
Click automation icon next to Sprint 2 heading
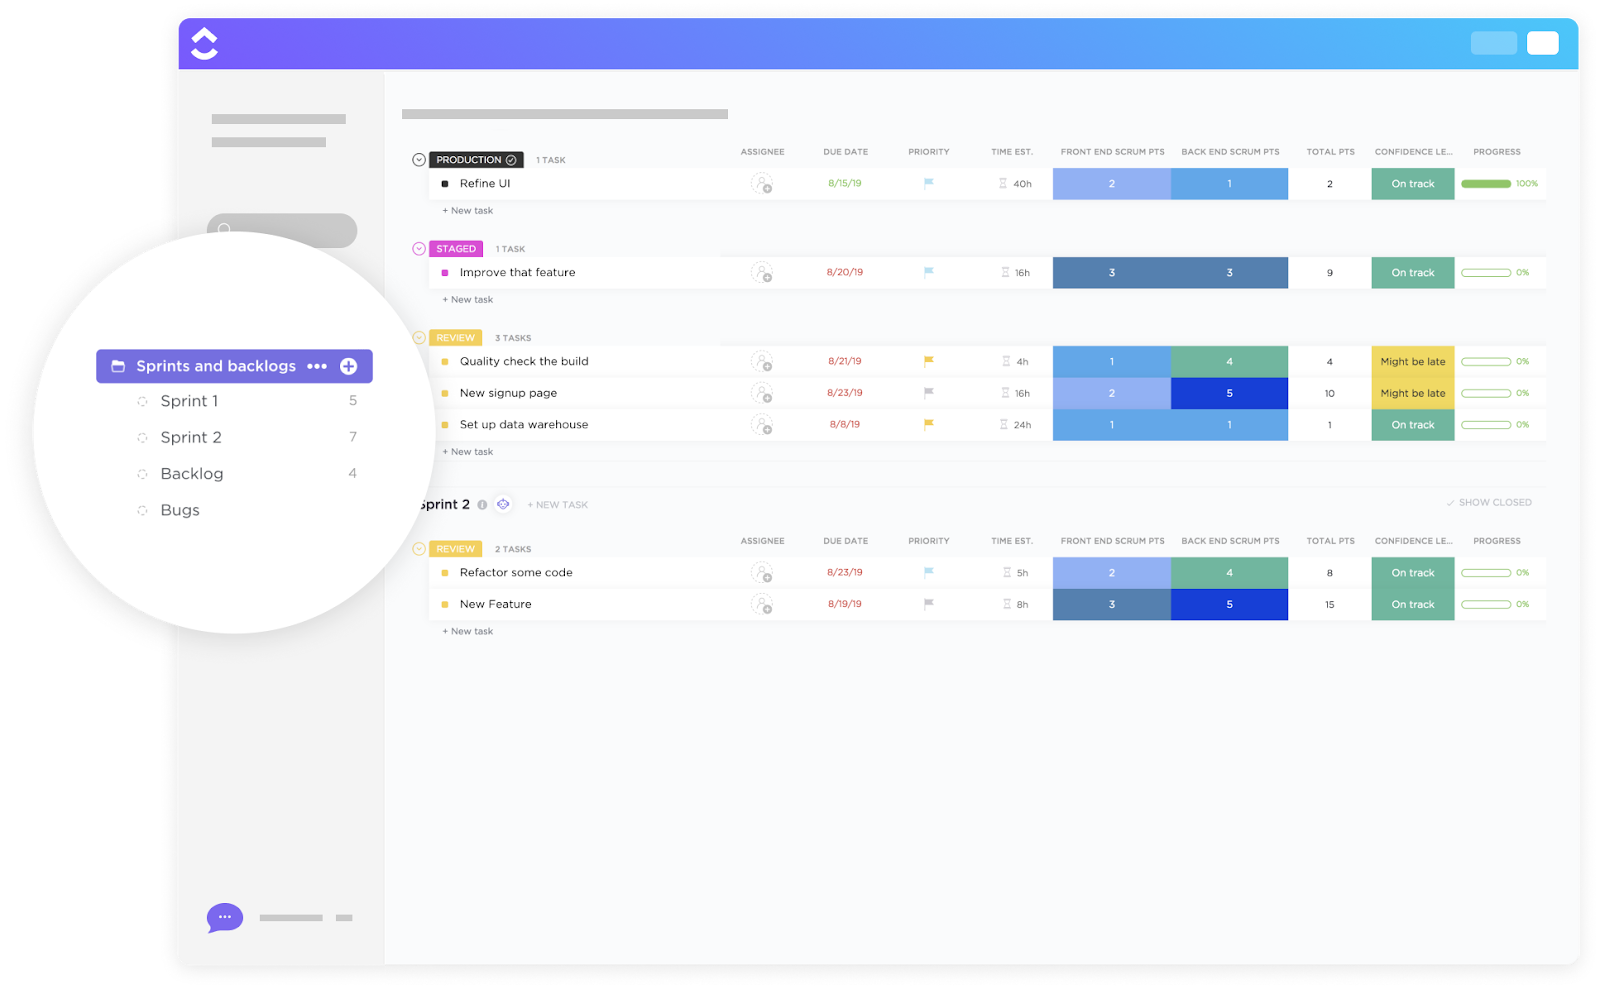(503, 504)
